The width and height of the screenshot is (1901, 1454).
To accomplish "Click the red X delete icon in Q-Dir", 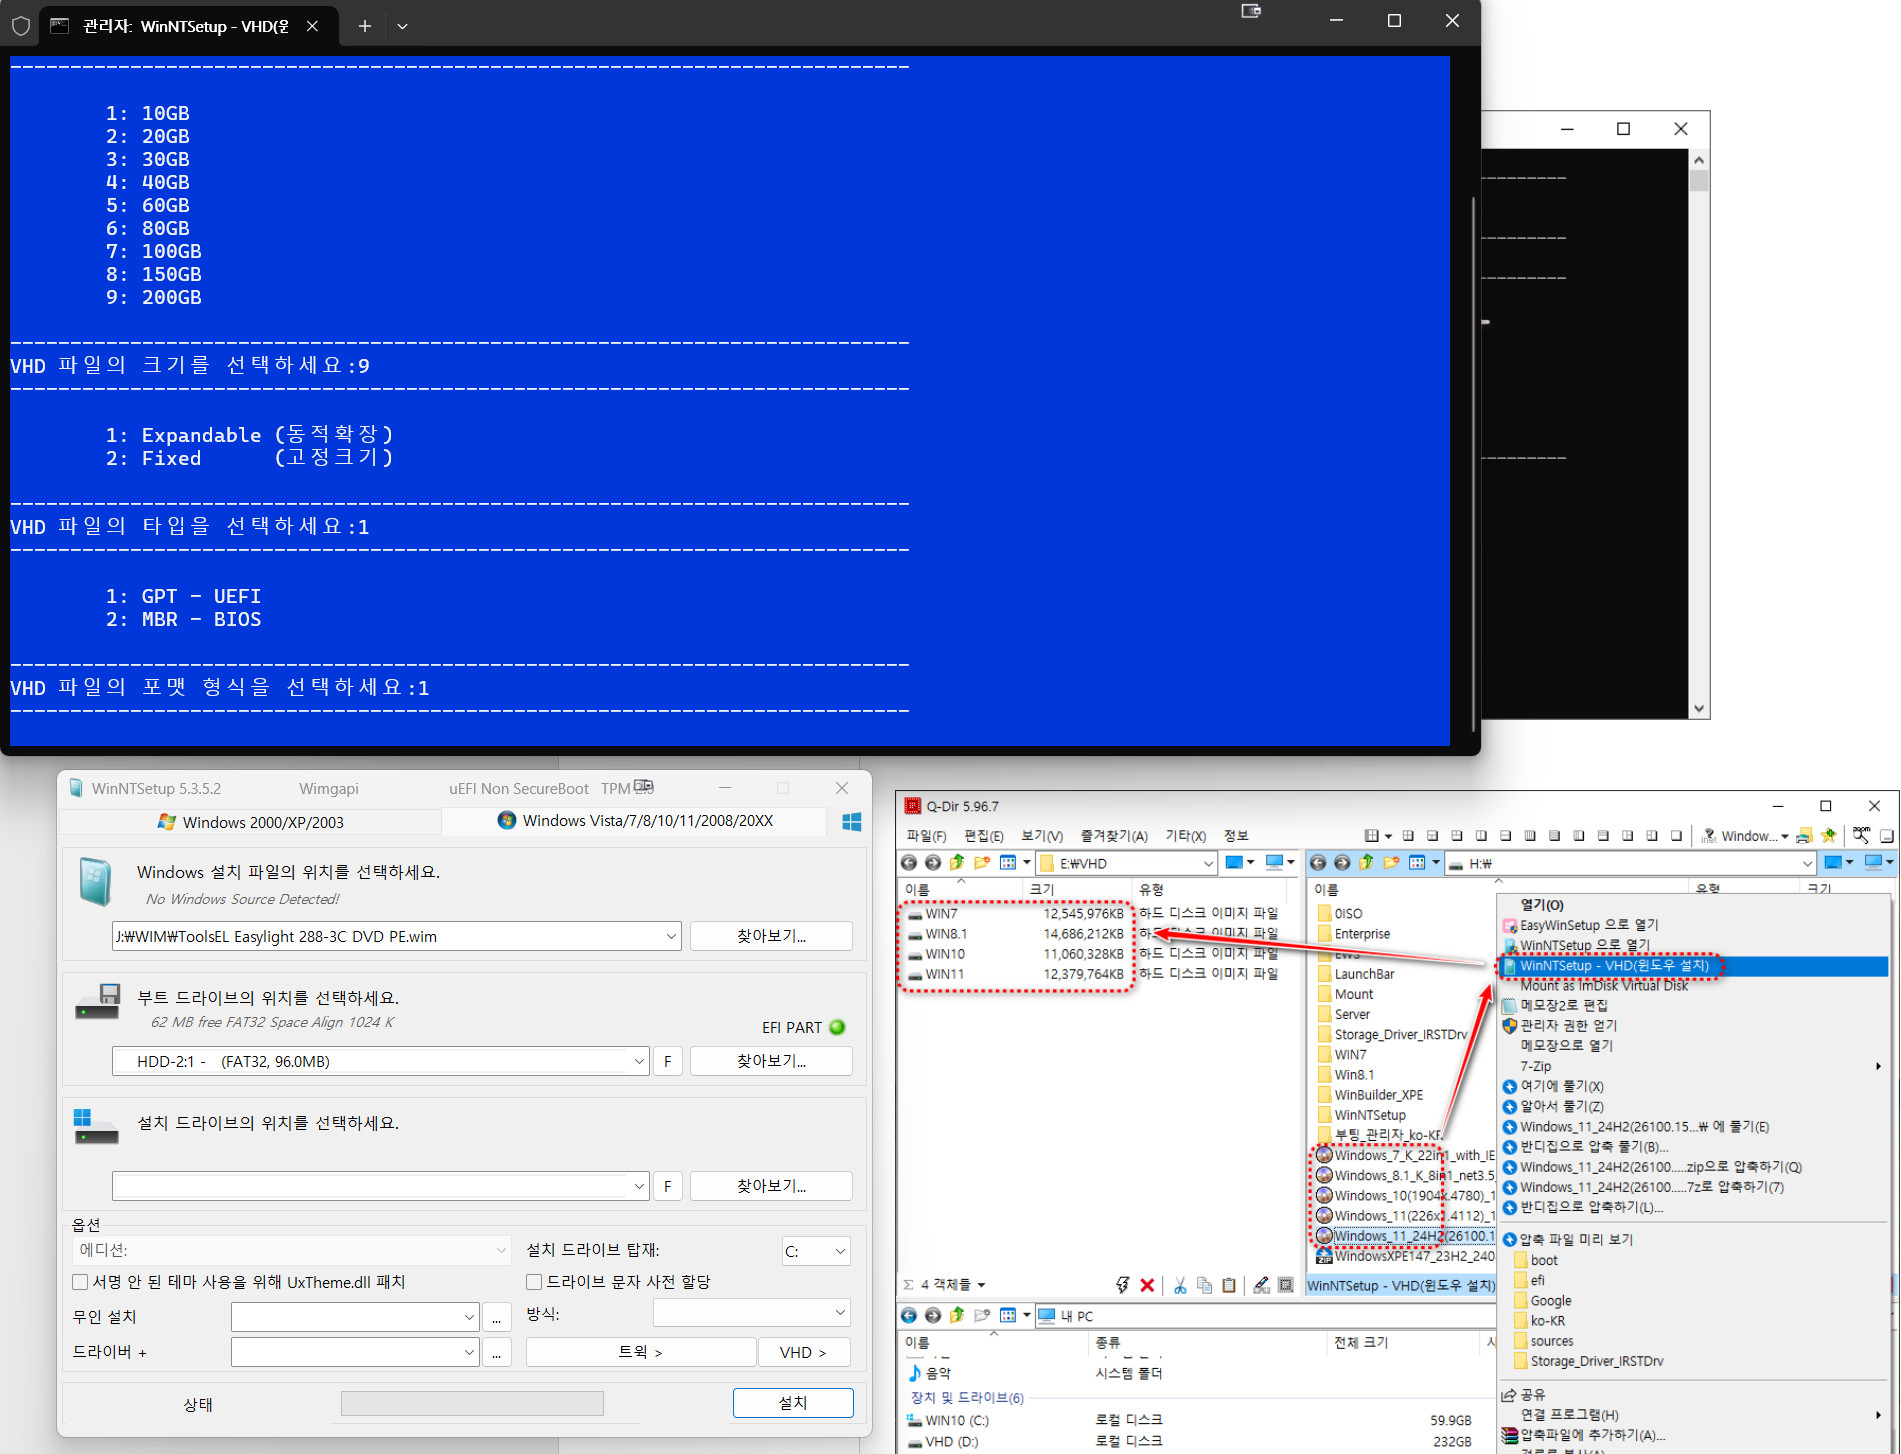I will (x=1148, y=1285).
